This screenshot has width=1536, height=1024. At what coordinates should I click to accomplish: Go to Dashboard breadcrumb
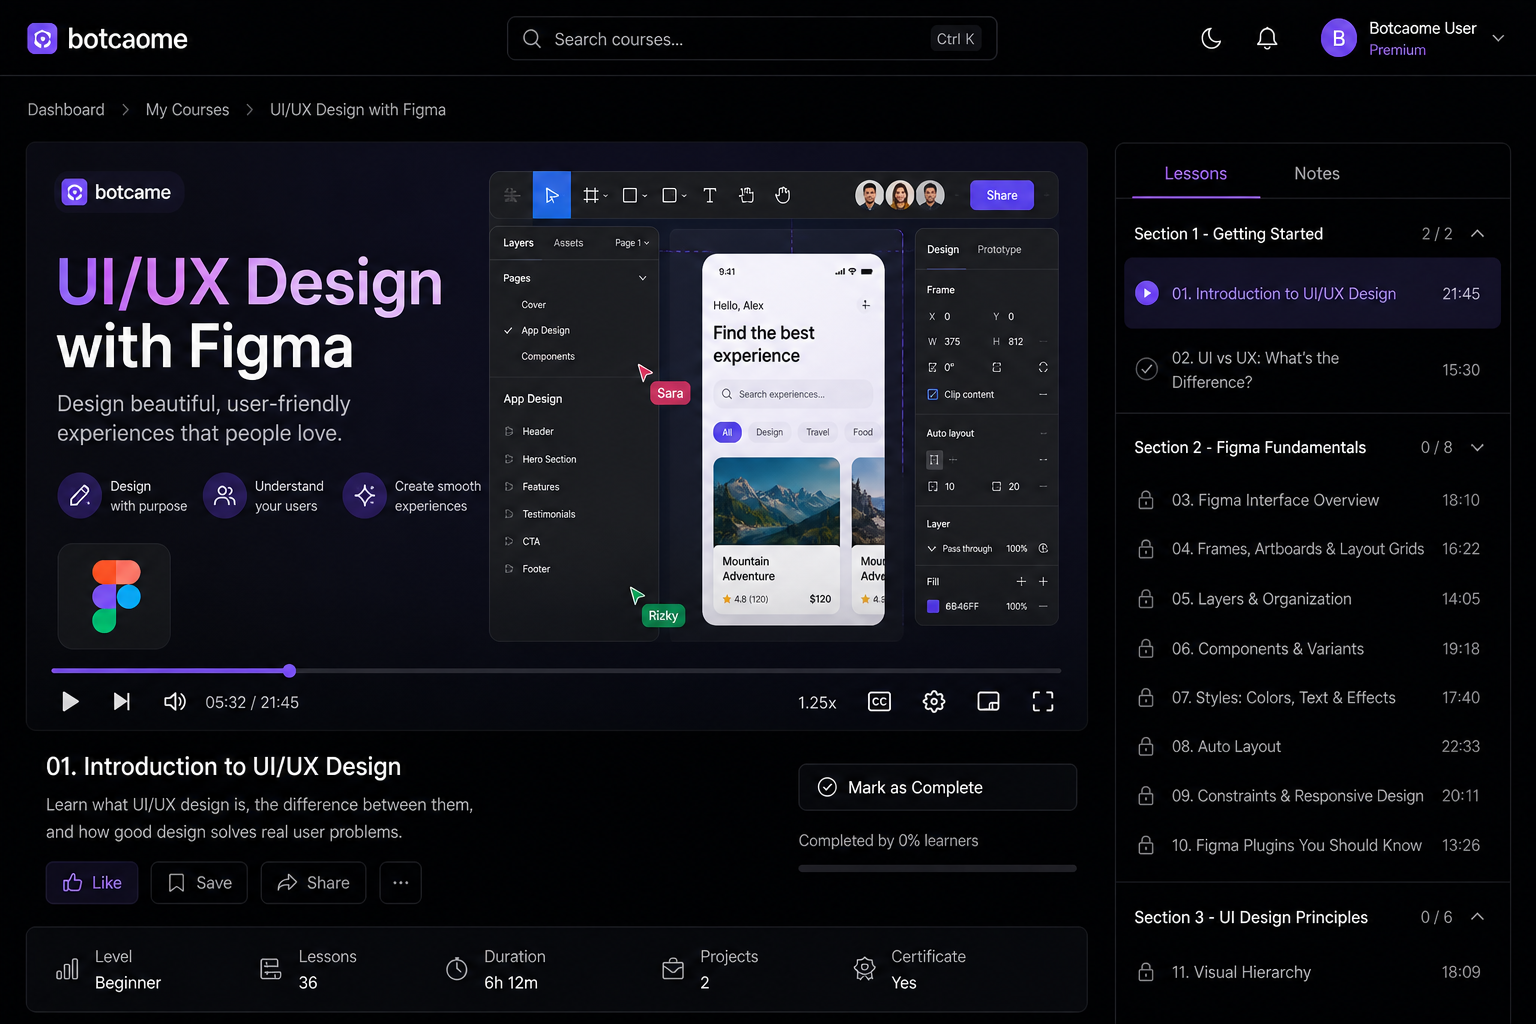66,110
